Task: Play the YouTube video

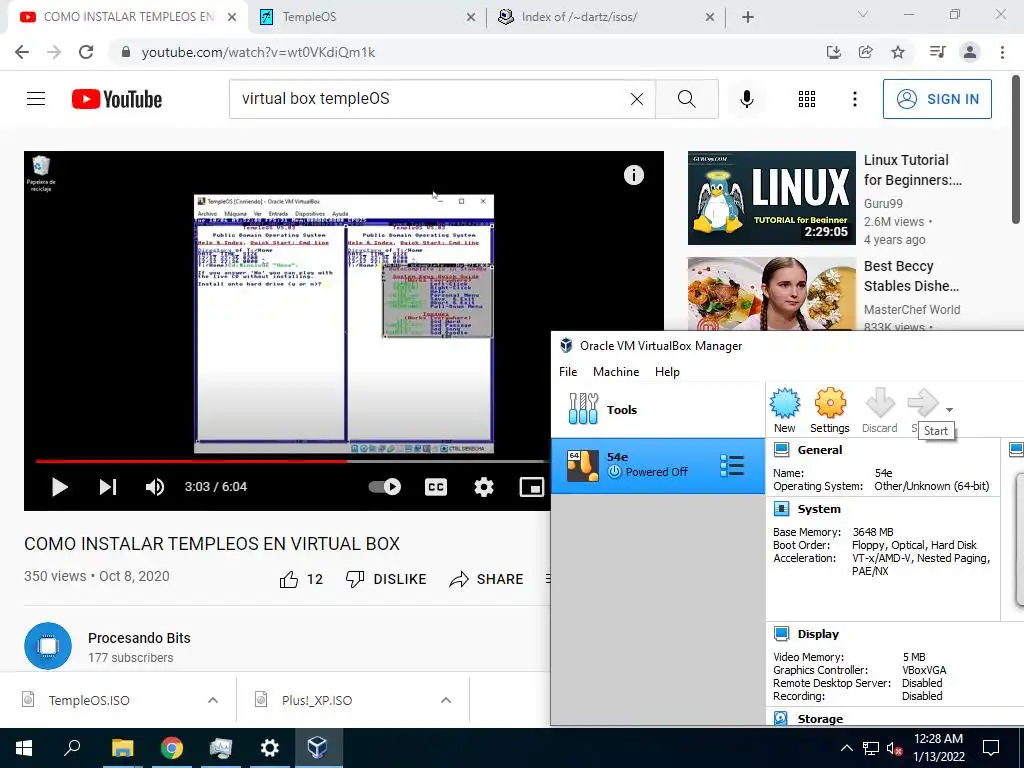Action: coord(59,487)
